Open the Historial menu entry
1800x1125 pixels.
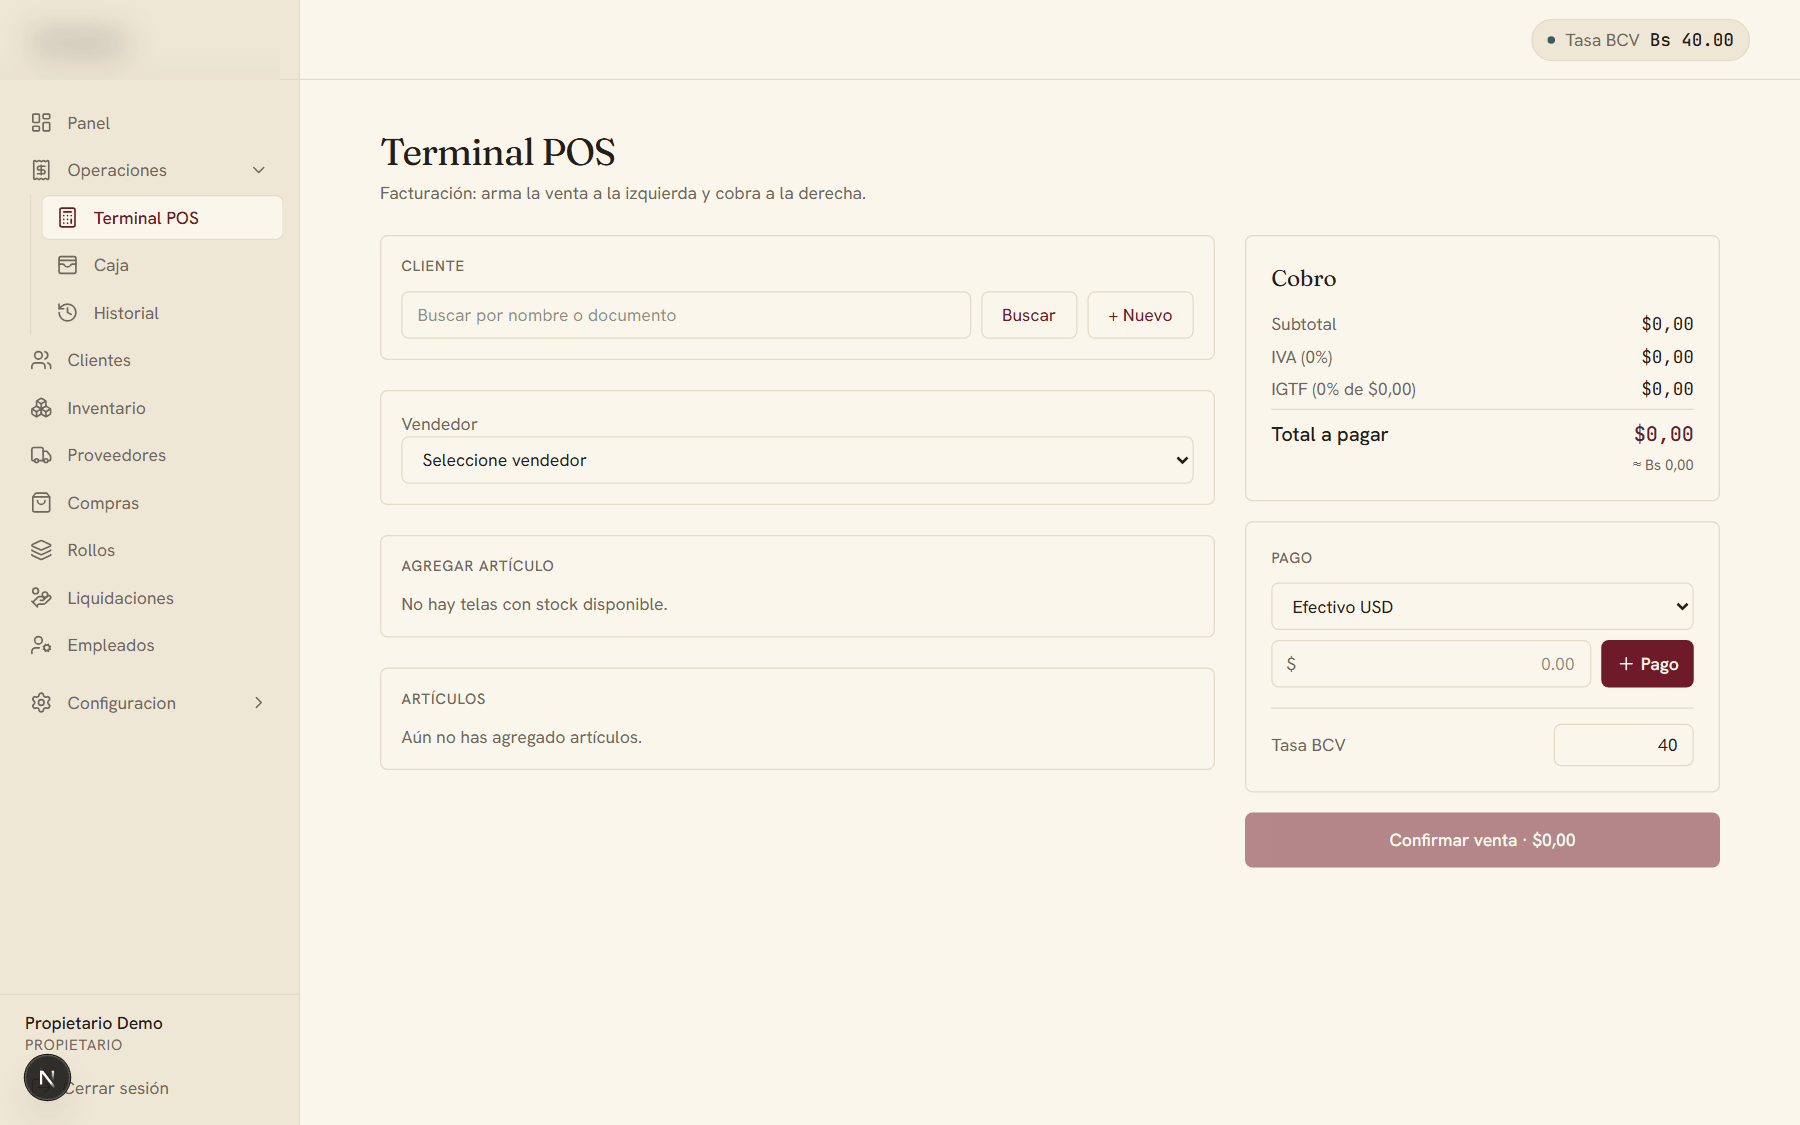tap(162, 313)
